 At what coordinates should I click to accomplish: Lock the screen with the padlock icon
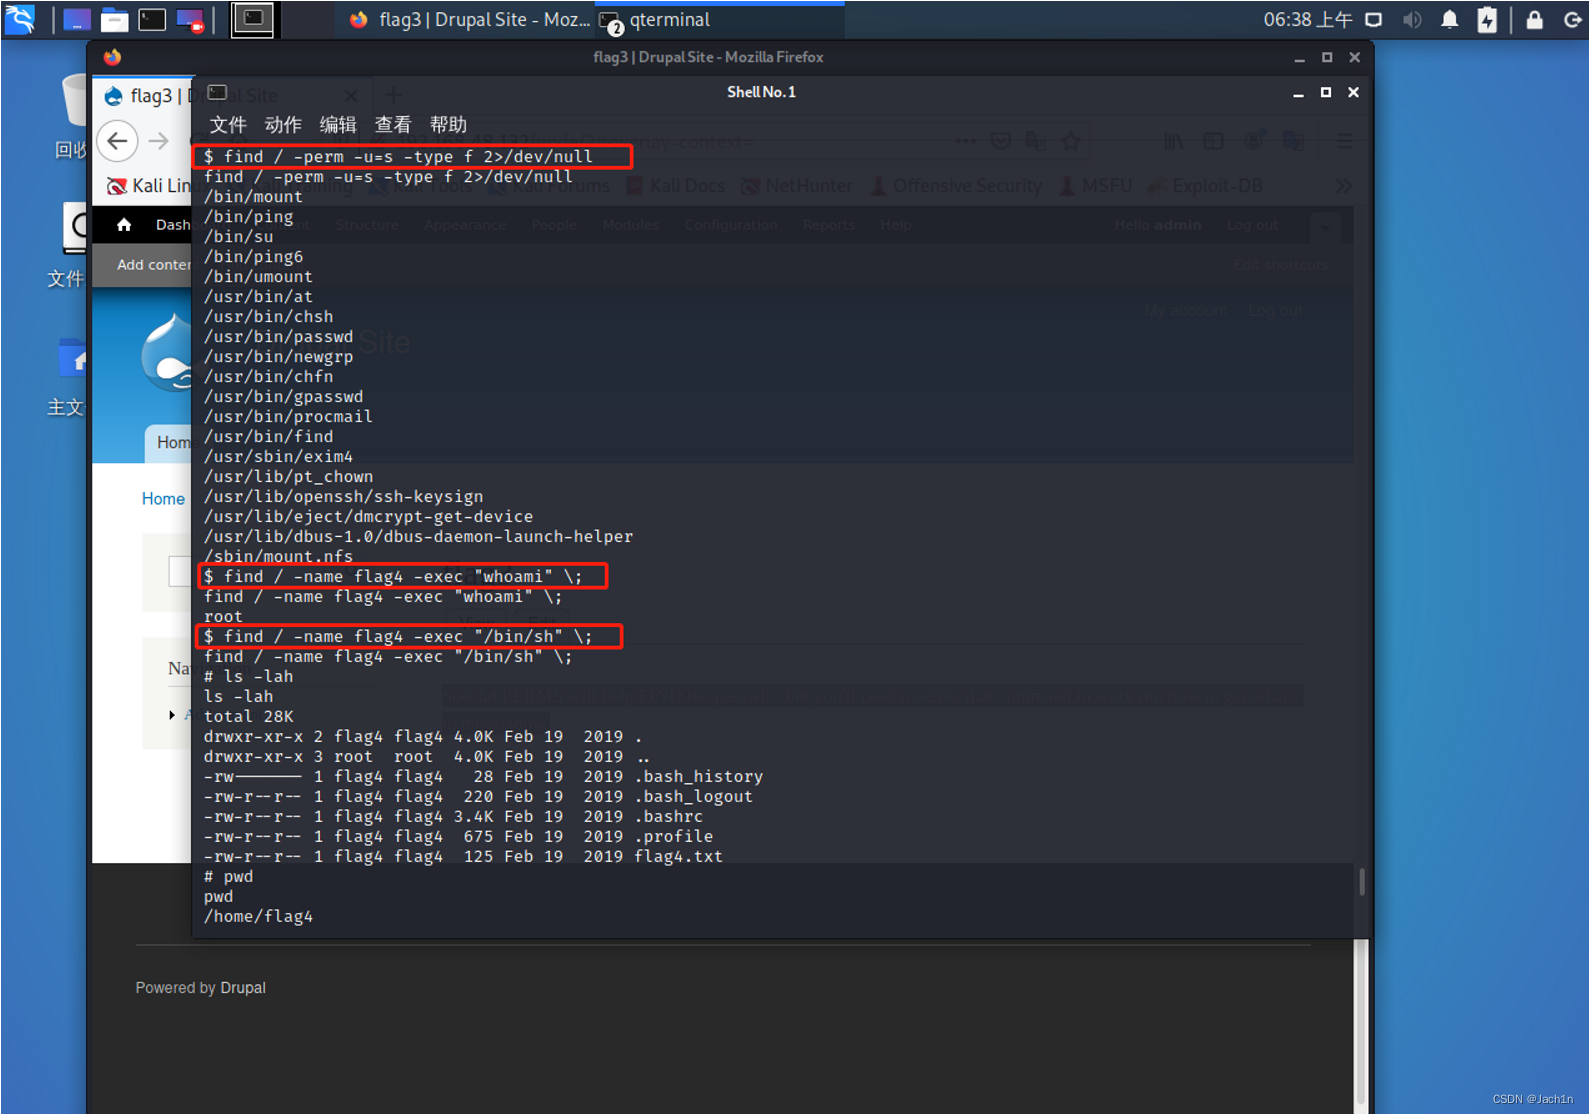1534,20
